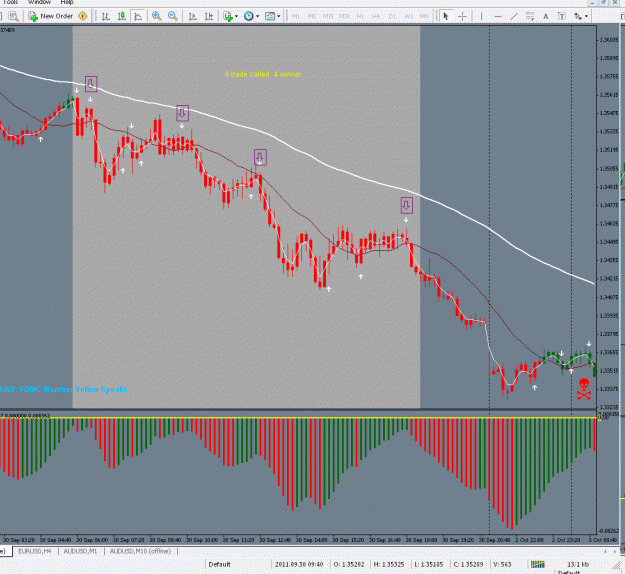Select the M30 timeframe button

344,16
